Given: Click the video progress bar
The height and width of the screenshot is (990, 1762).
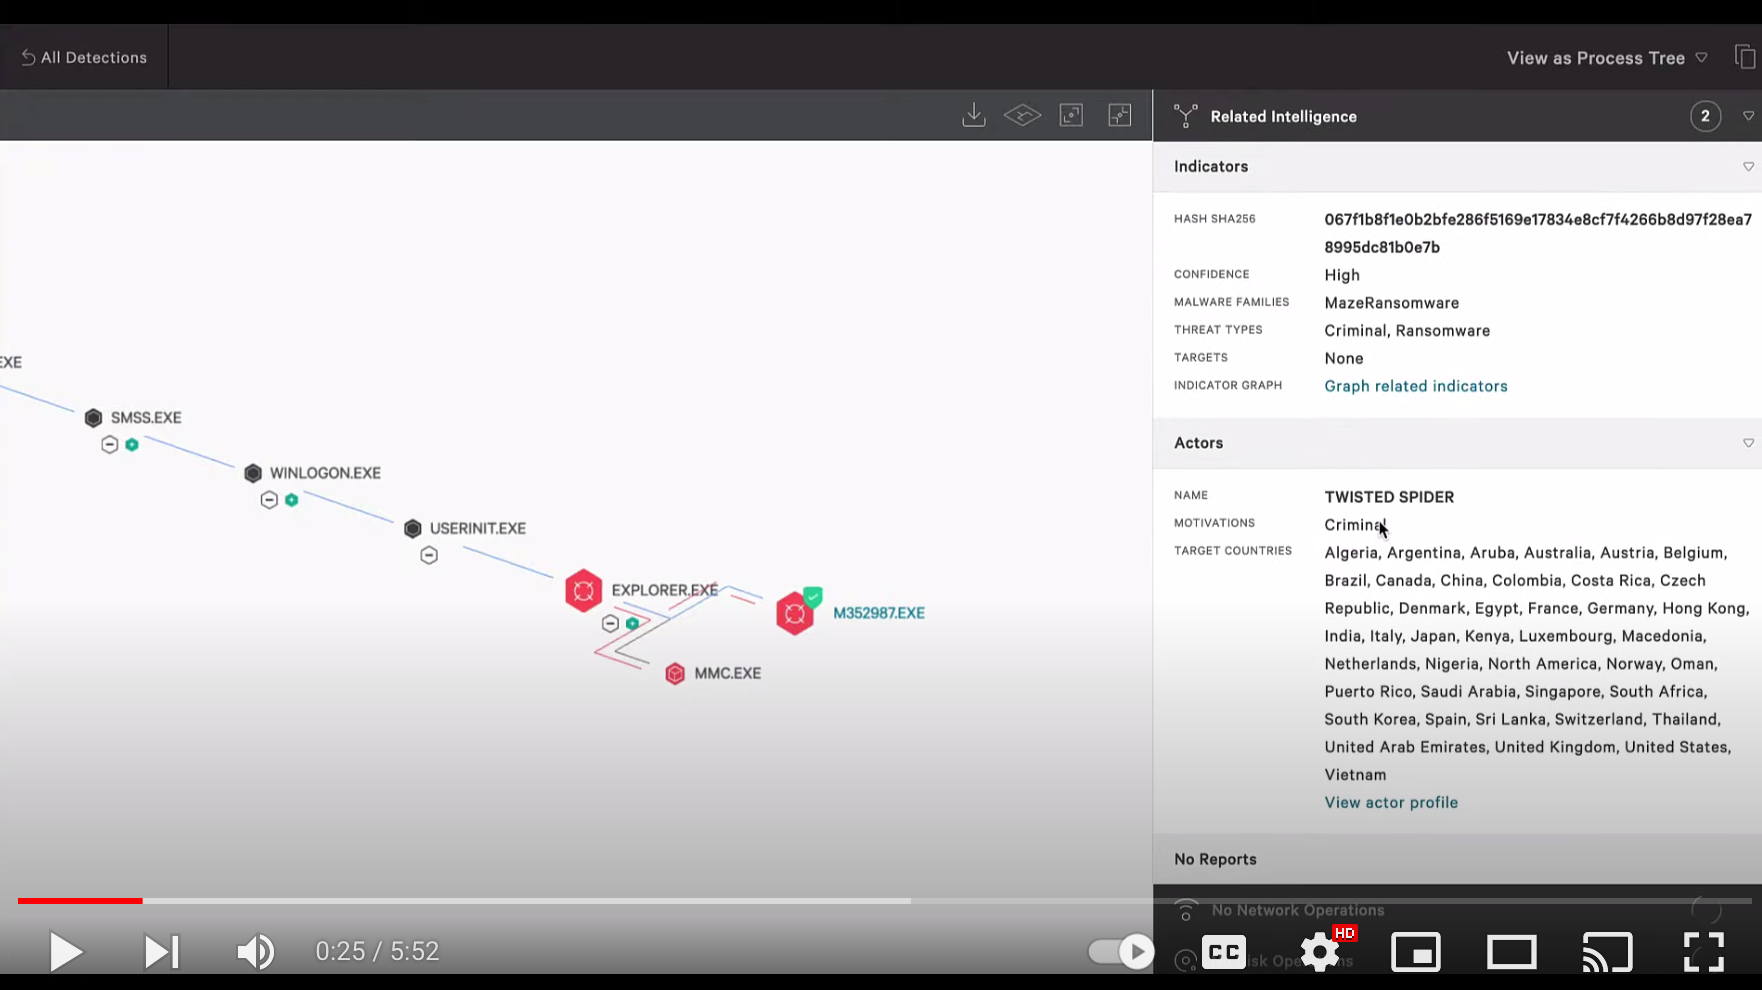Looking at the screenshot, I should (500, 901).
